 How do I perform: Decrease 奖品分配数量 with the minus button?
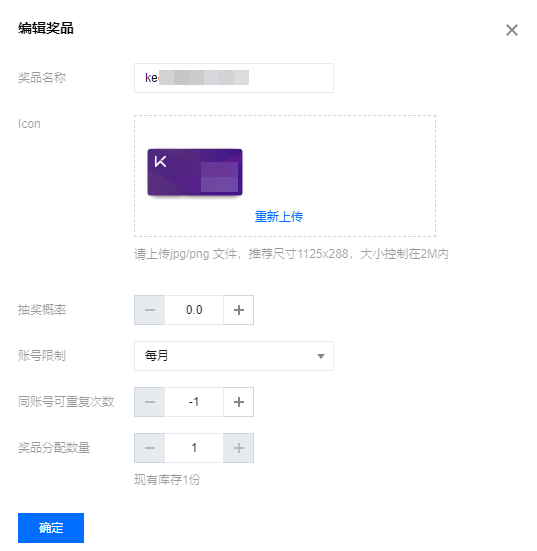[x=149, y=448]
